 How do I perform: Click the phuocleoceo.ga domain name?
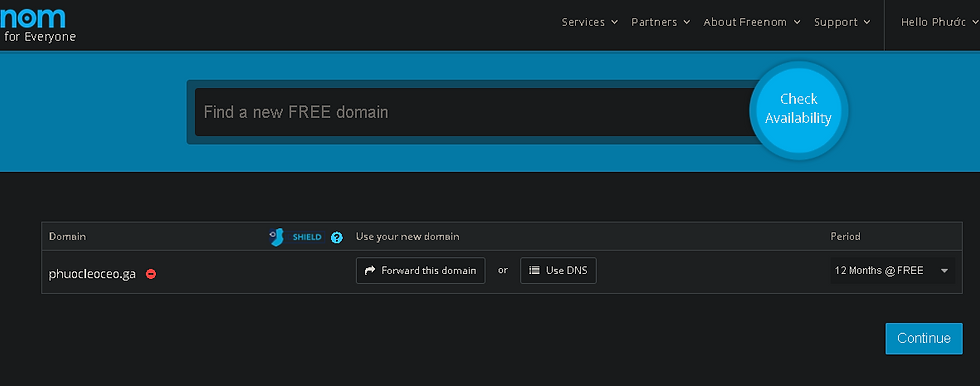coord(92,274)
